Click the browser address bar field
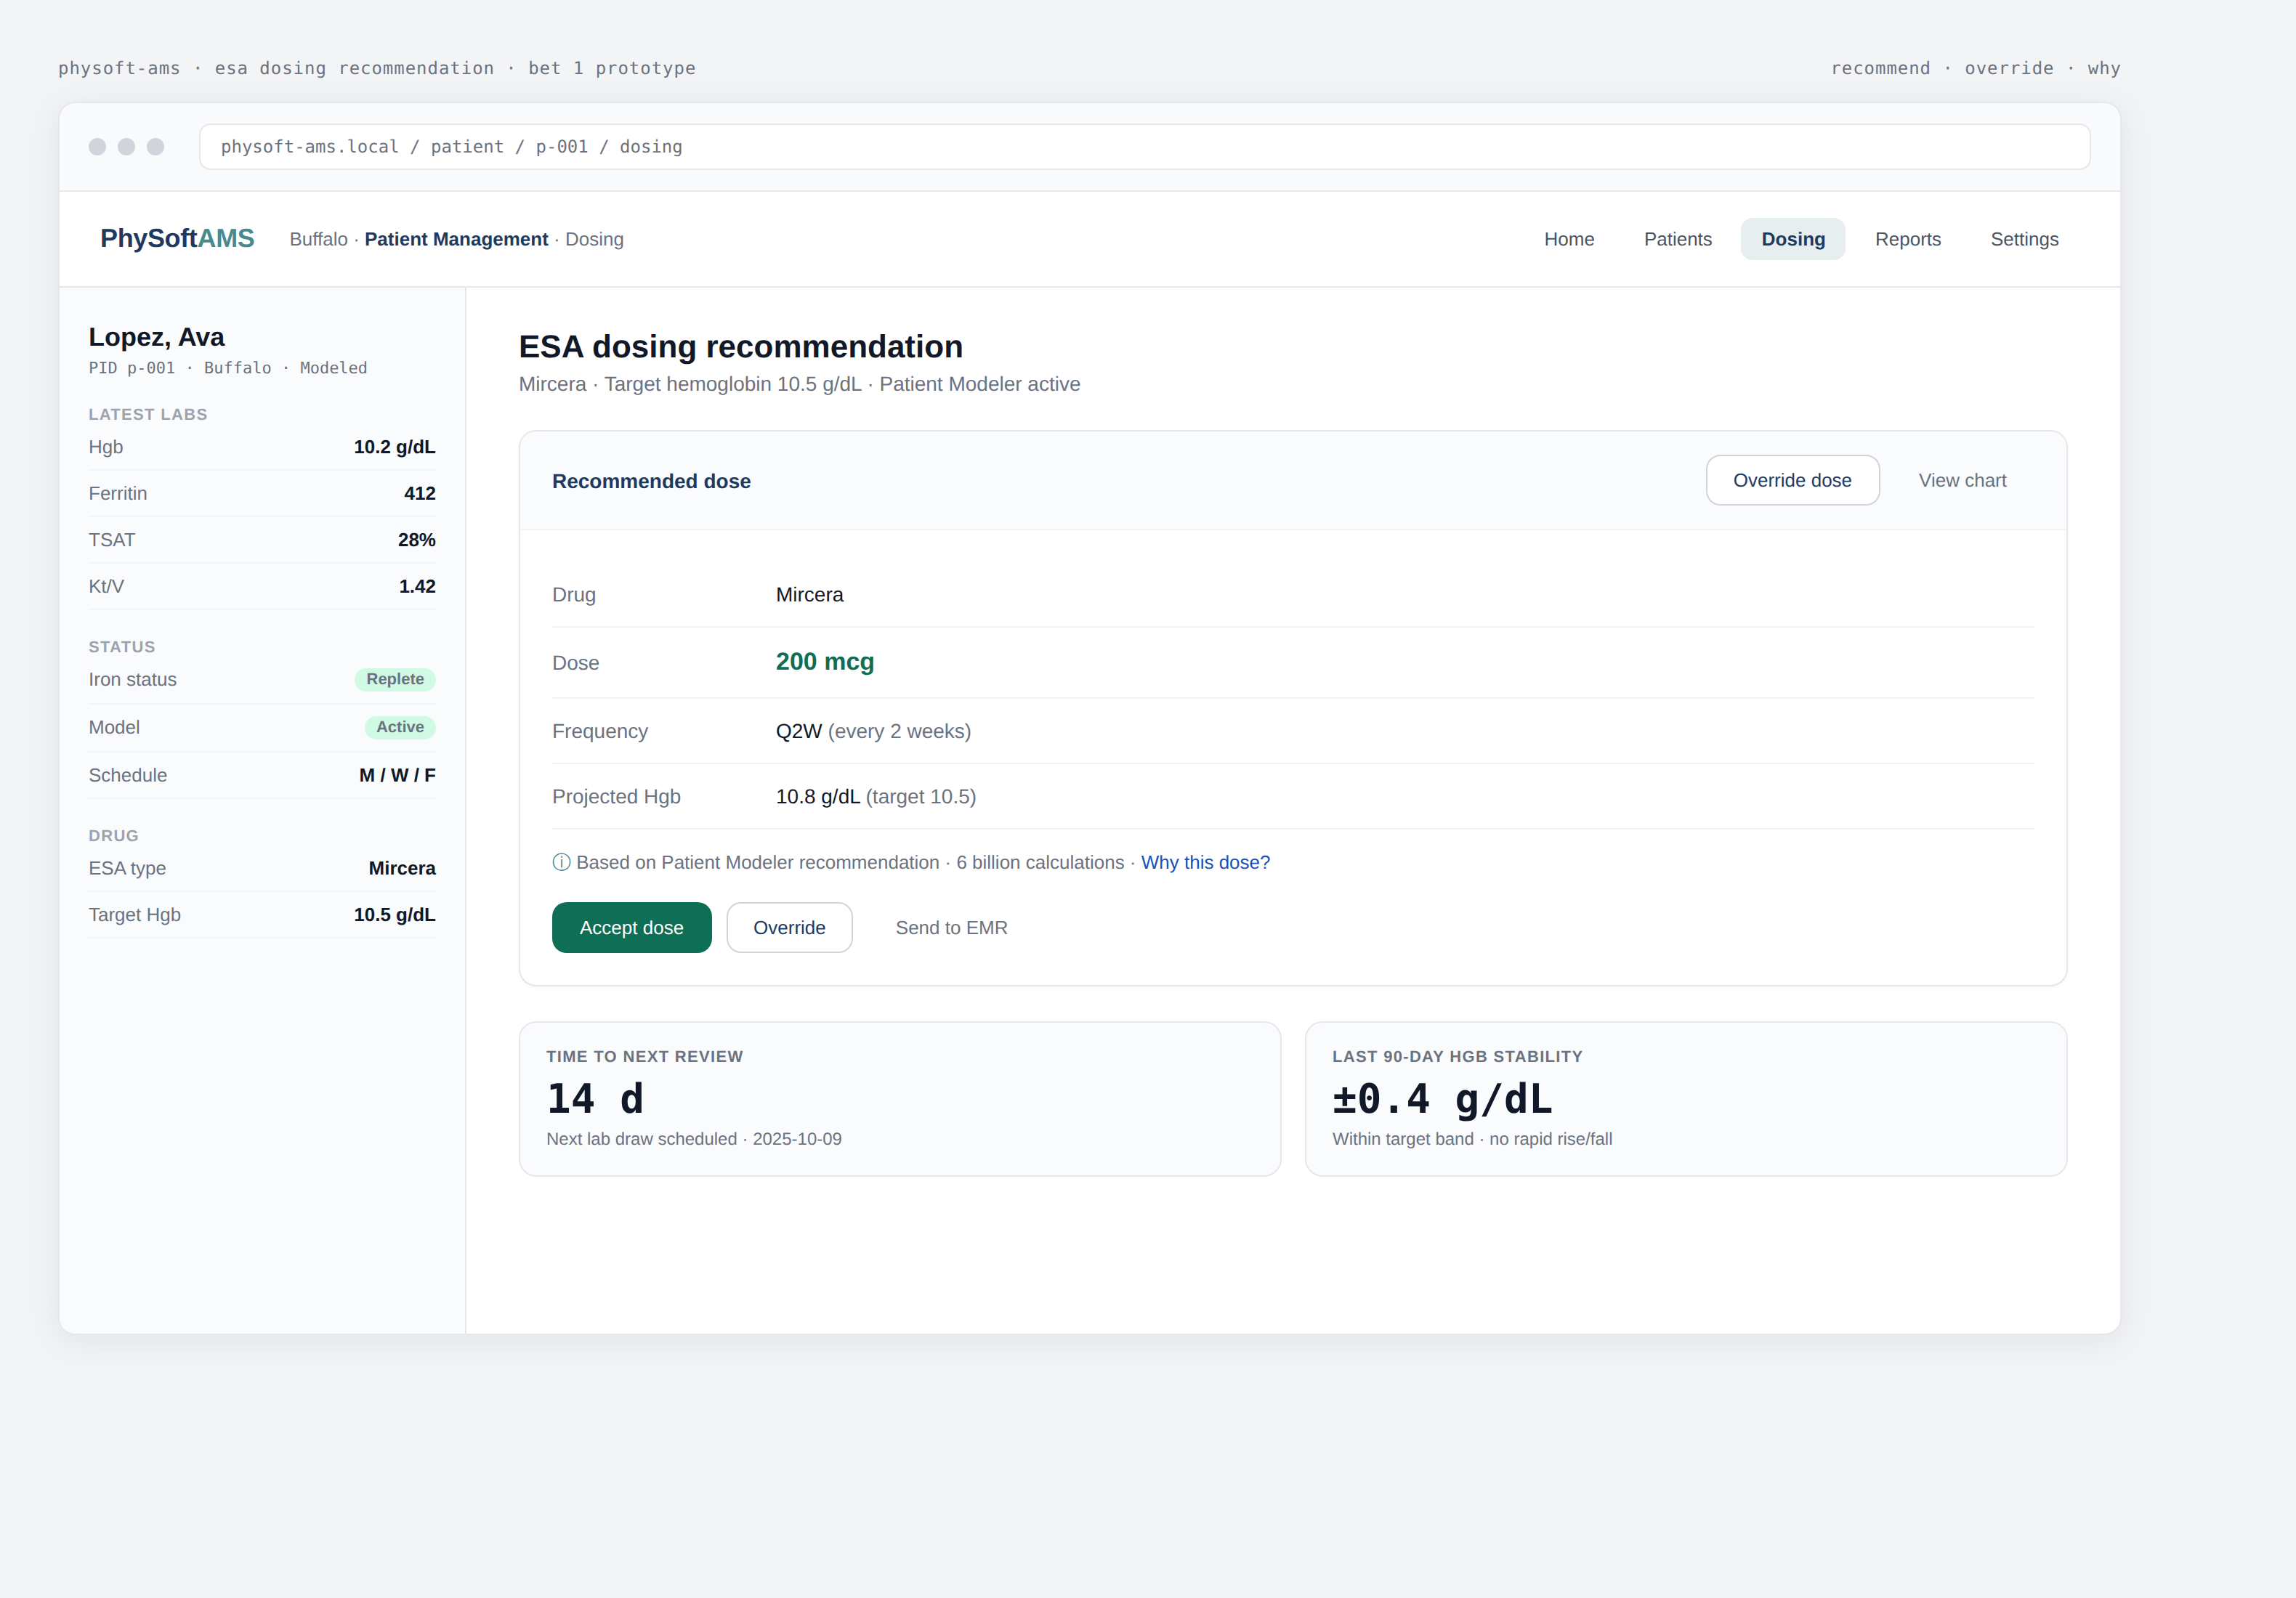 tap(1143, 147)
